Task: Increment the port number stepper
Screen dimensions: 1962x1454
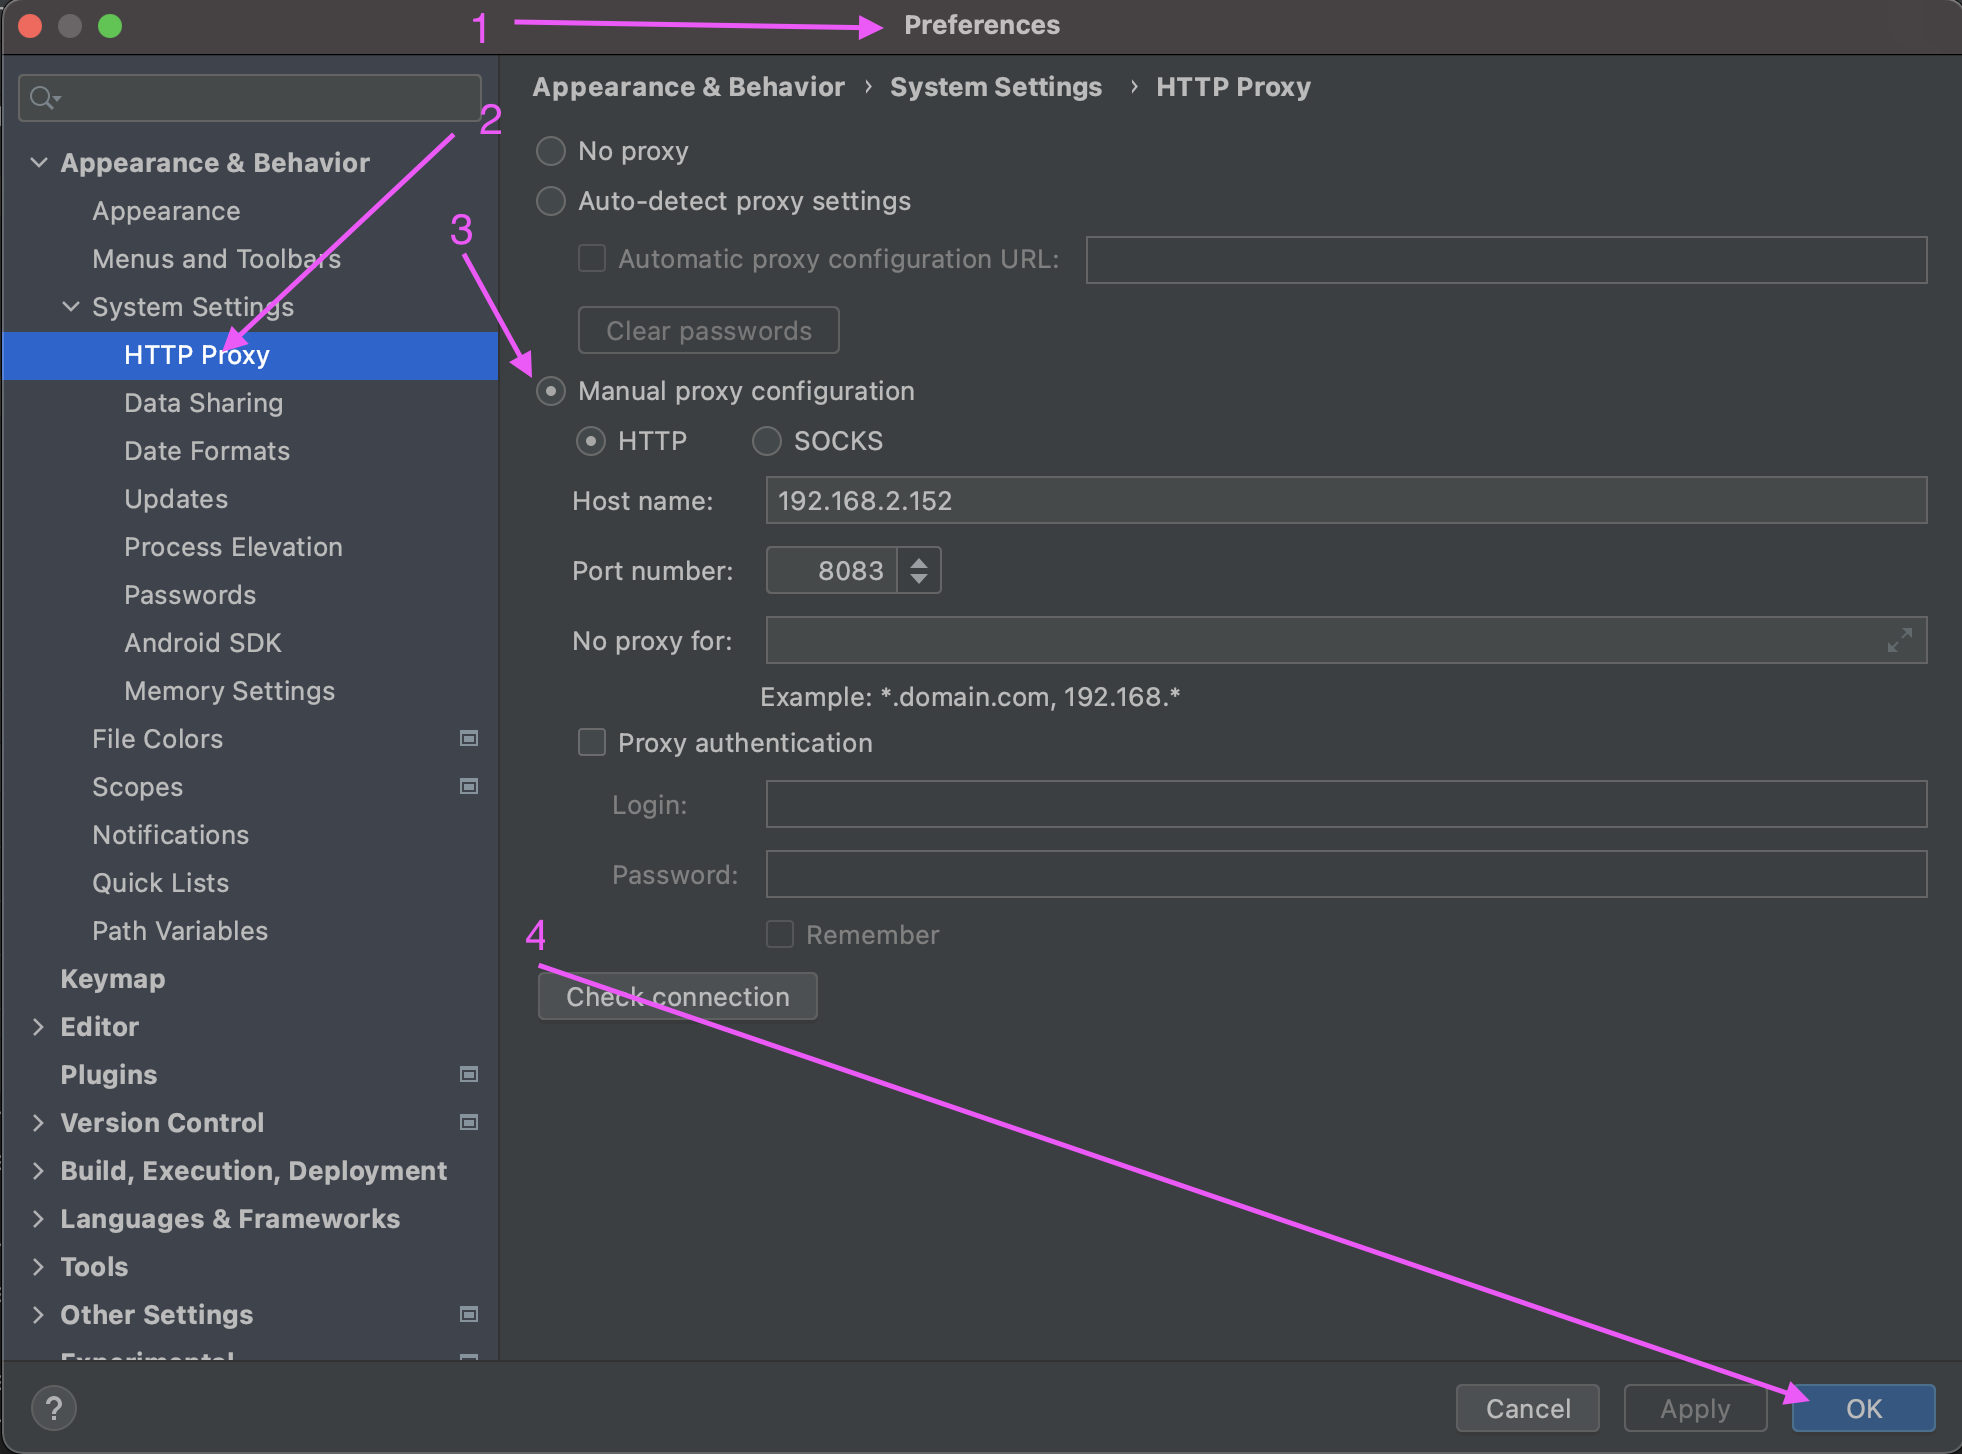Action: click(919, 562)
